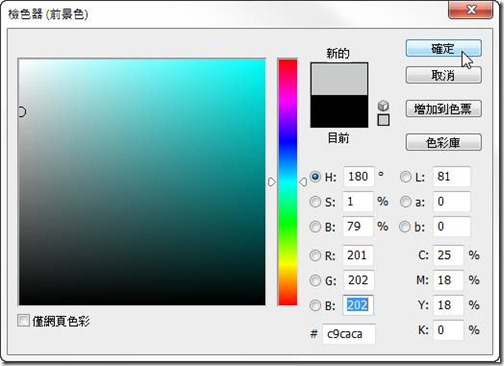The width and height of the screenshot is (504, 366).
Task: Click the left hue slider arrow
Action: (272, 182)
